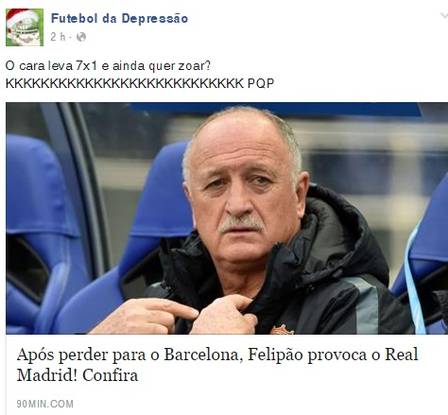This screenshot has height=415, width=448.
Task: Click the "PQP" text ending the caption
Action: pos(261,83)
